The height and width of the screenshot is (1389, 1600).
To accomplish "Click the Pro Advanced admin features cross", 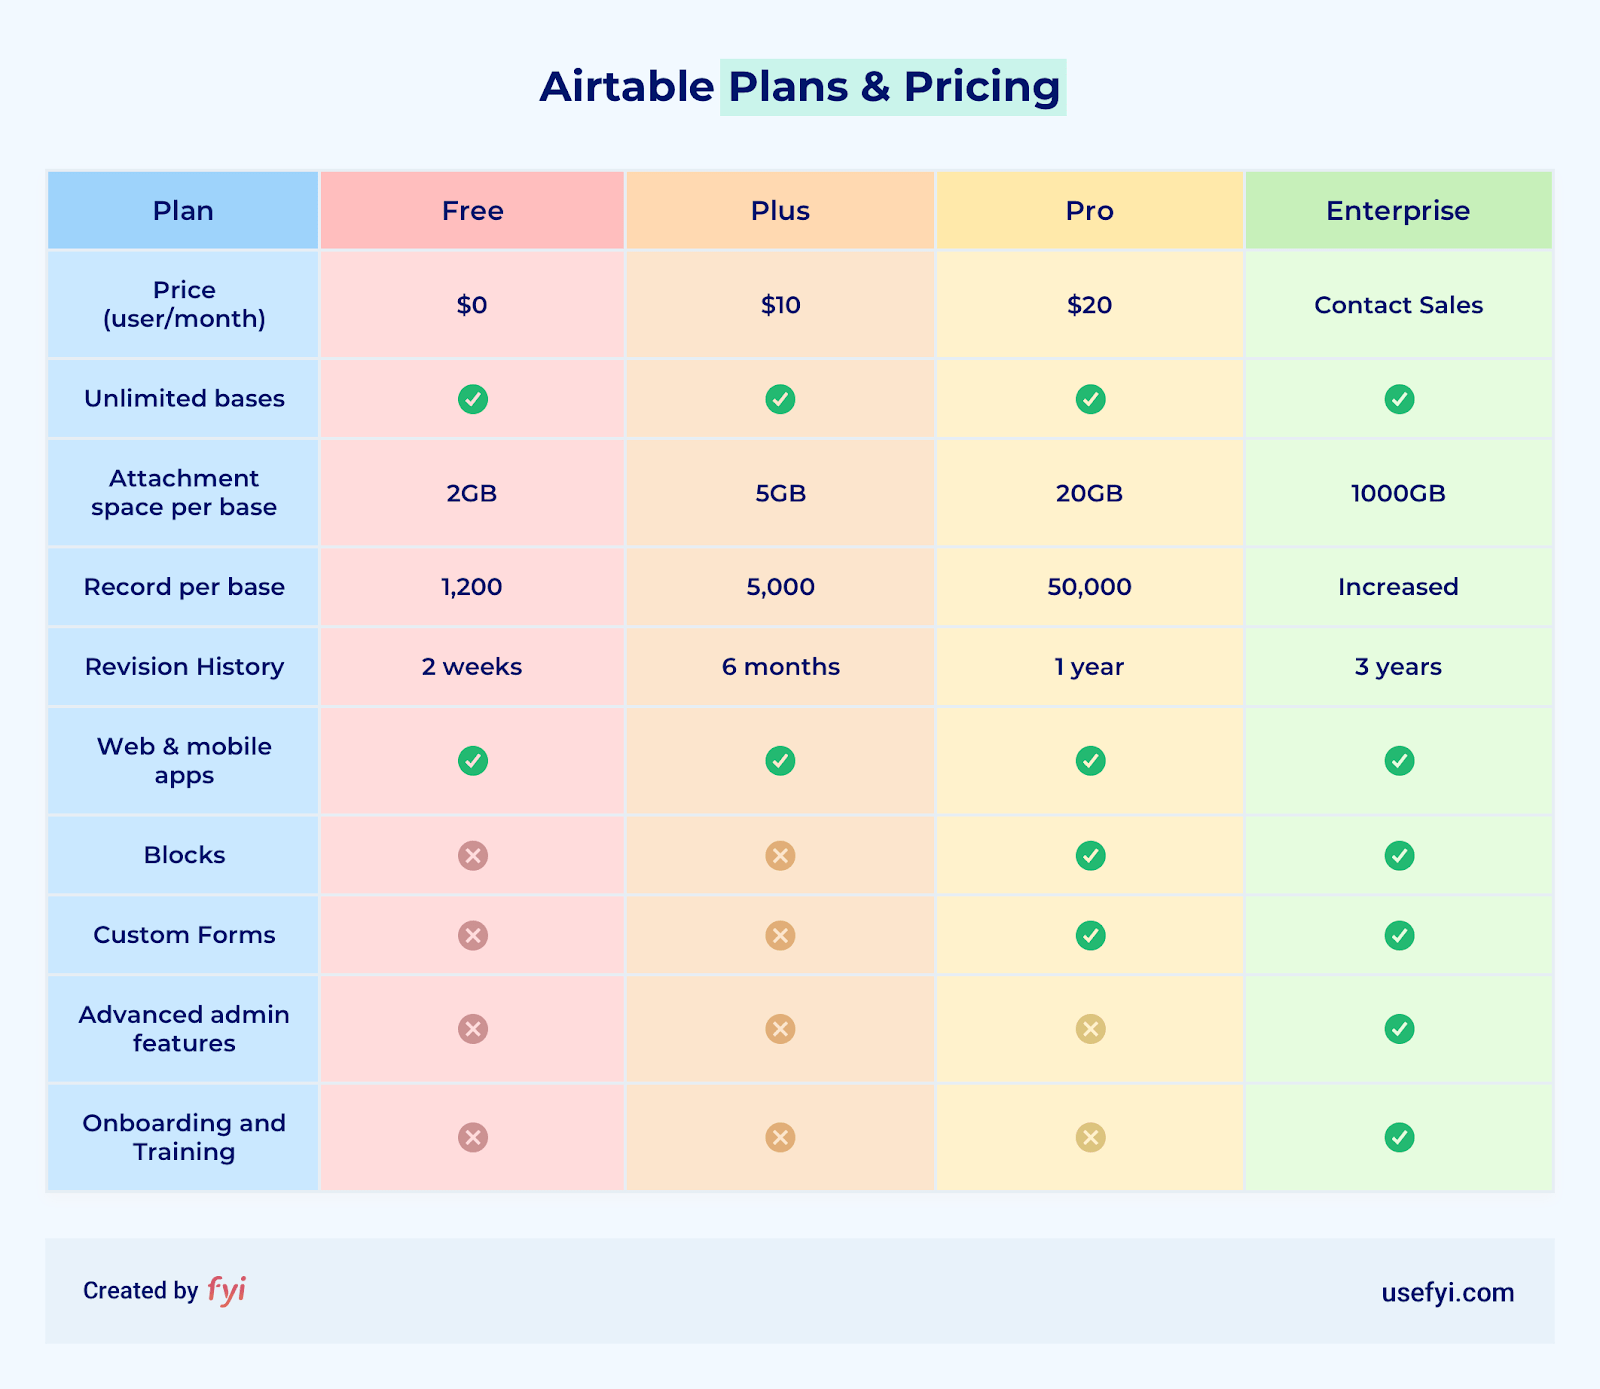I will 1090,1029.
